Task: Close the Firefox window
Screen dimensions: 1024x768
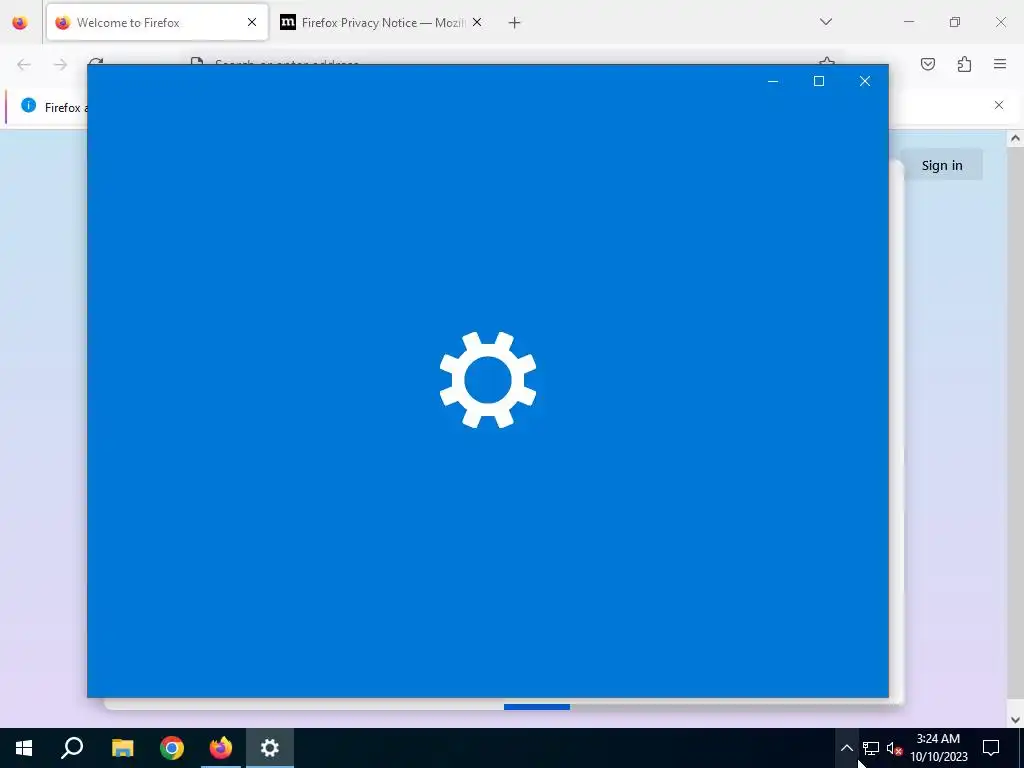Action: click(1000, 22)
